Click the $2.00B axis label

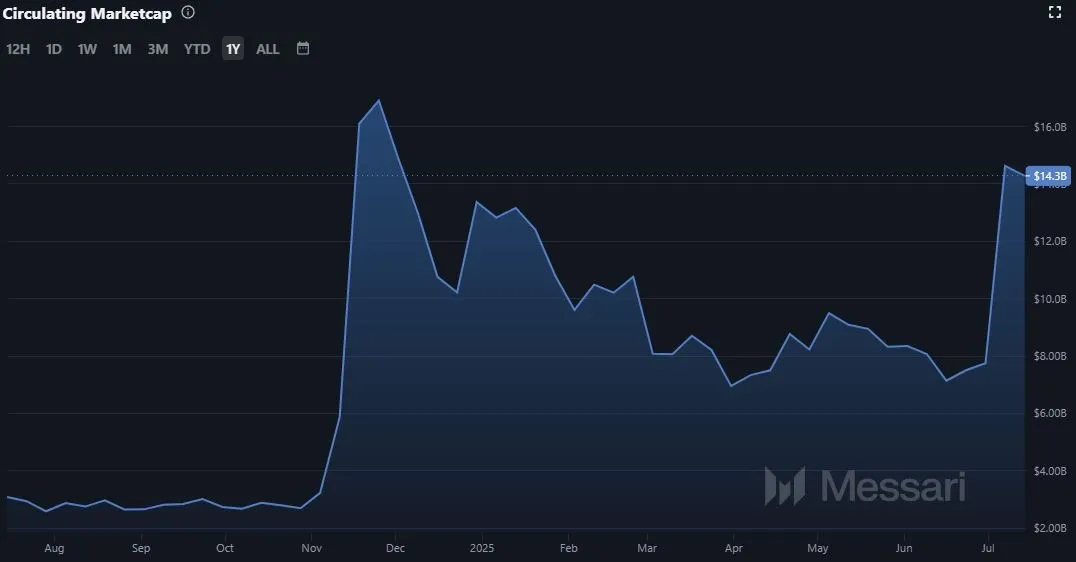[x=1050, y=528]
